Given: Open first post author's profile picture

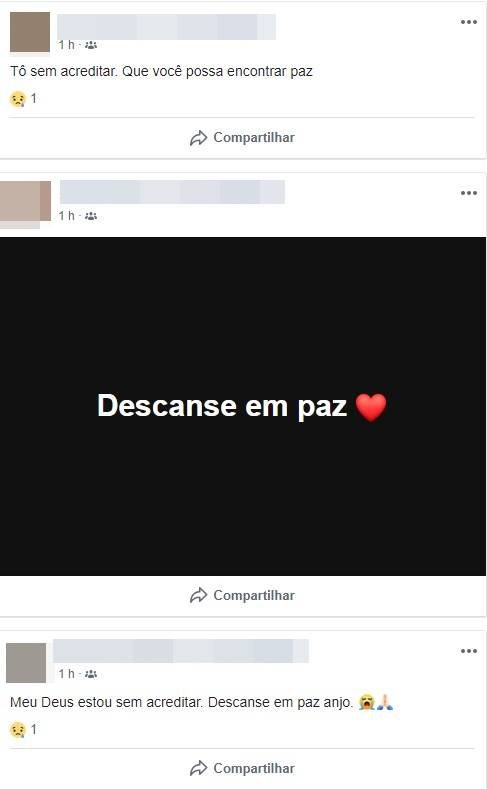Looking at the screenshot, I should 30,32.
